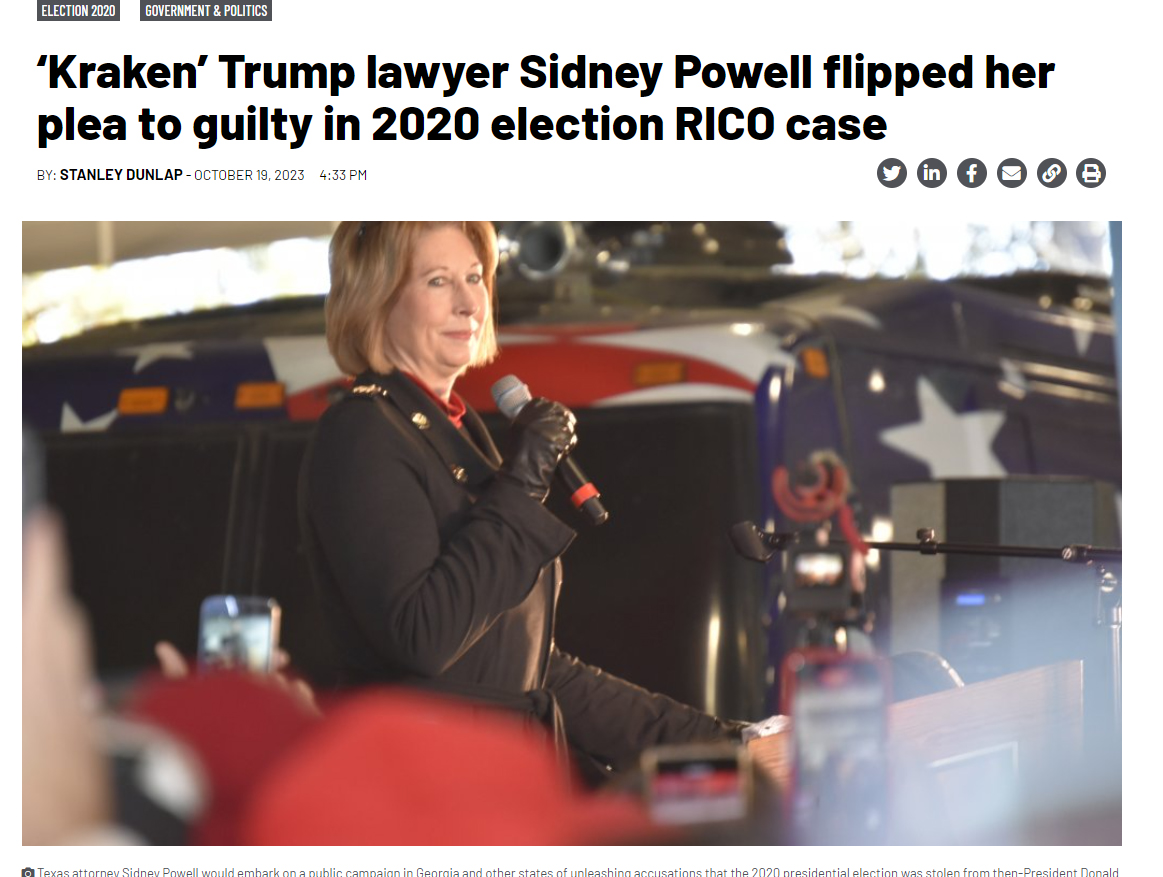Open the Election 2020 category tag

(79, 10)
